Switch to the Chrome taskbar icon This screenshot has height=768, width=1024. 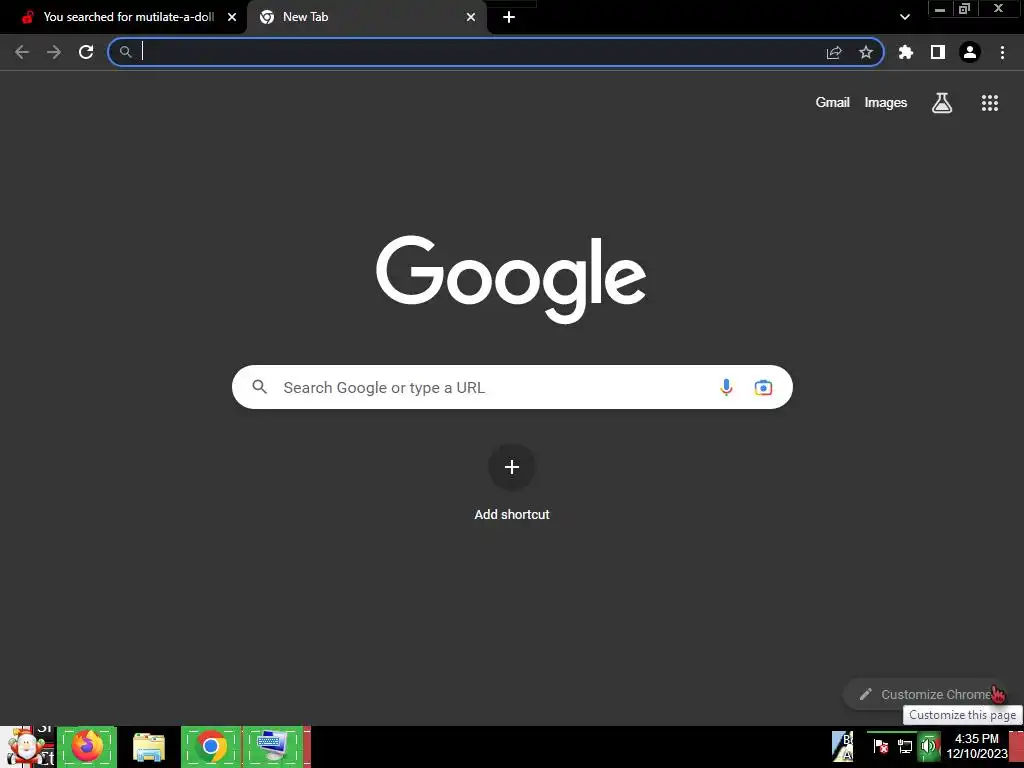tap(211, 746)
